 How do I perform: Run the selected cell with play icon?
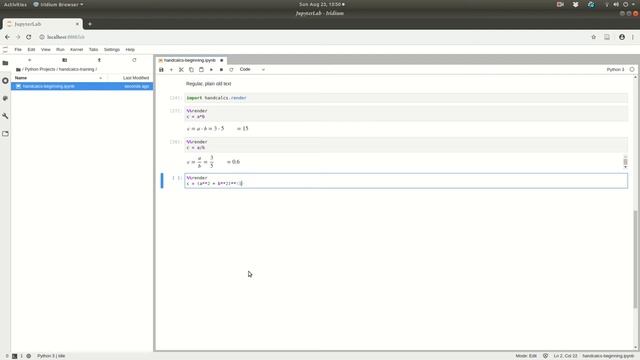point(211,70)
